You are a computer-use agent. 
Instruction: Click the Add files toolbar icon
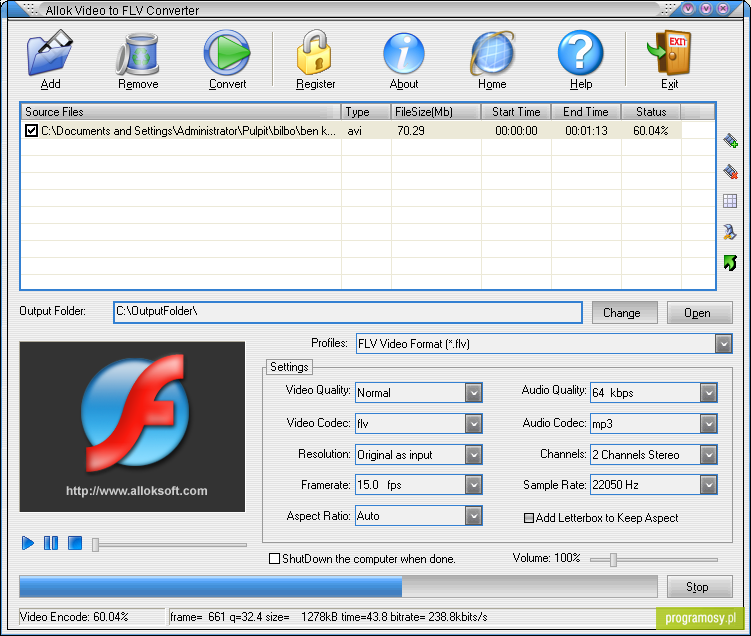[50, 53]
